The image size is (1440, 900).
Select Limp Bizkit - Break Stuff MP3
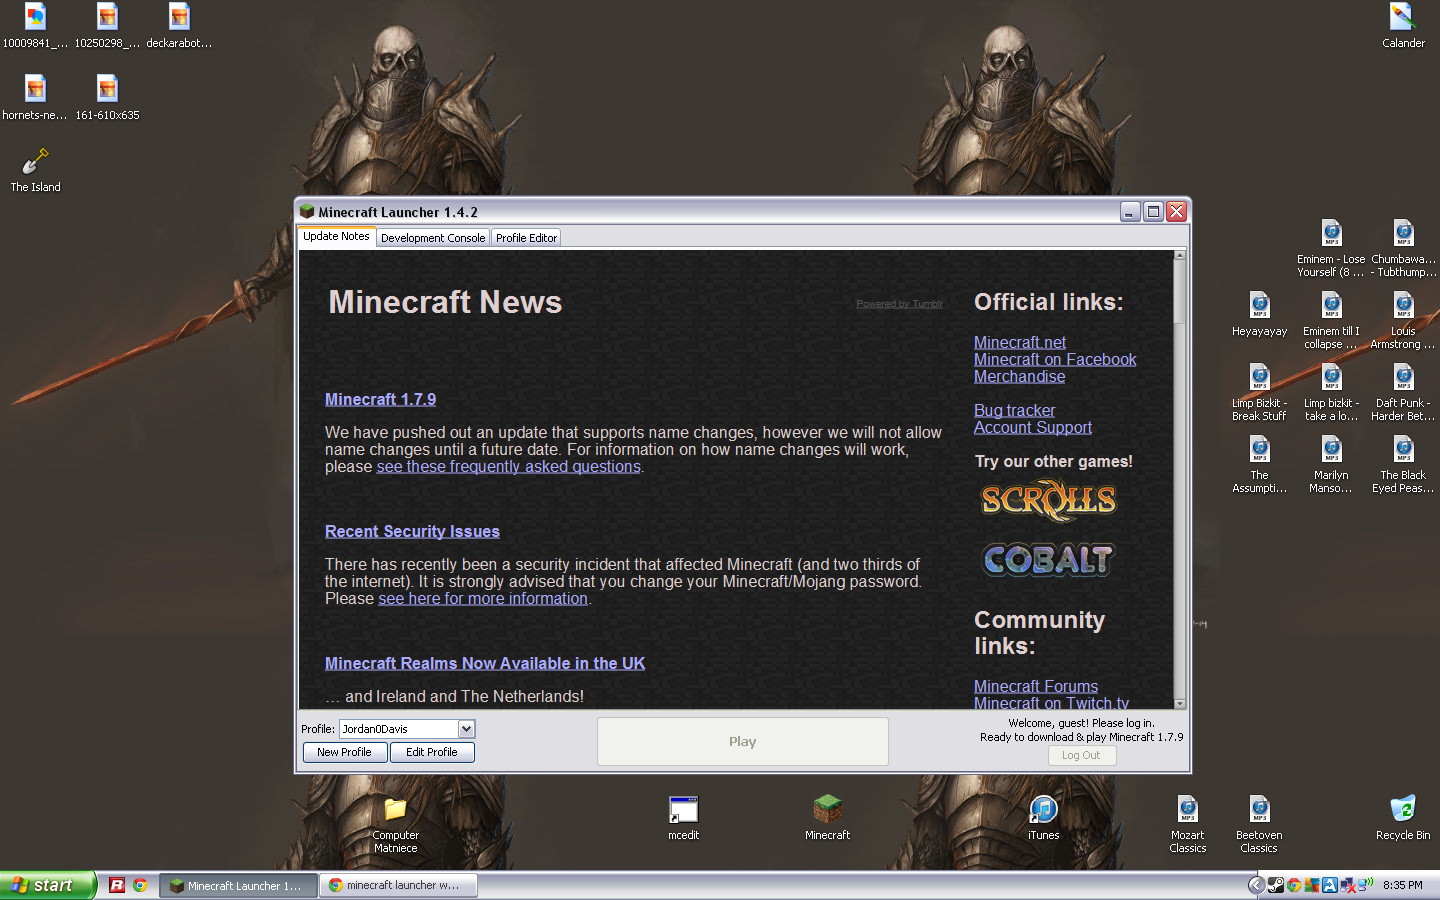tap(1259, 392)
